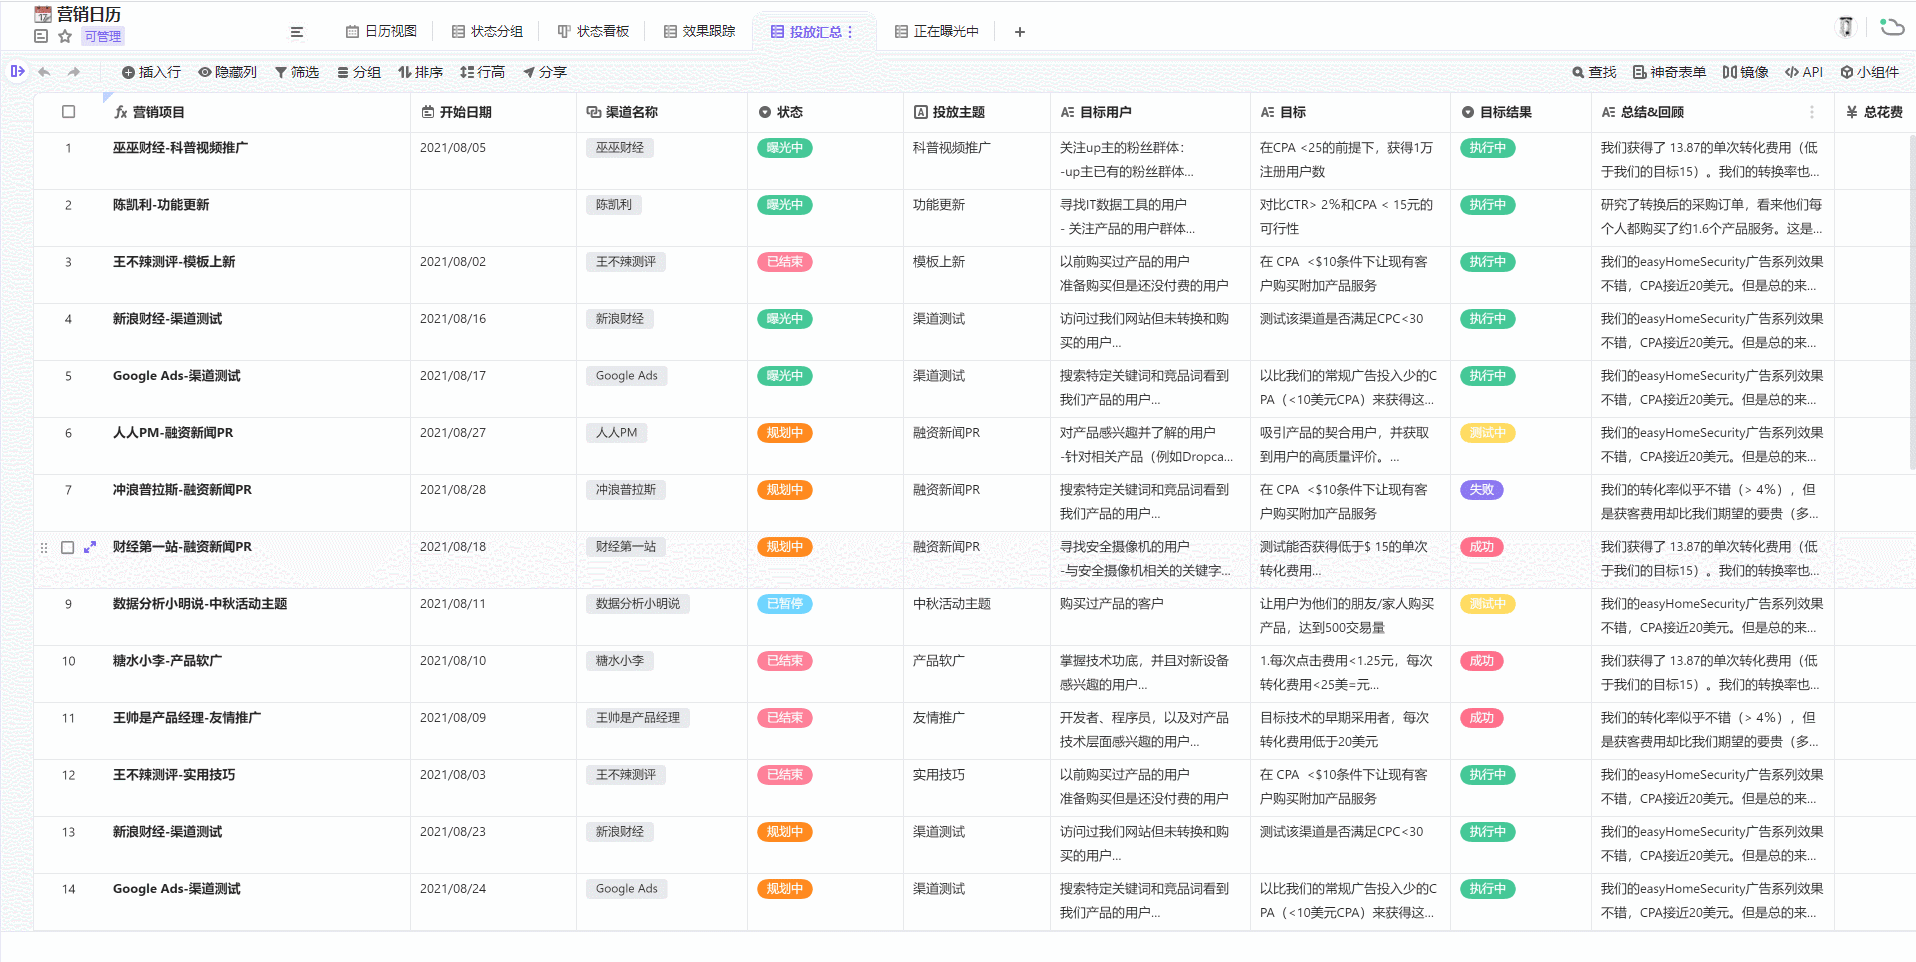1916x962 pixels.
Task: Toggle the select-all checkbox in header
Action: [x=68, y=112]
